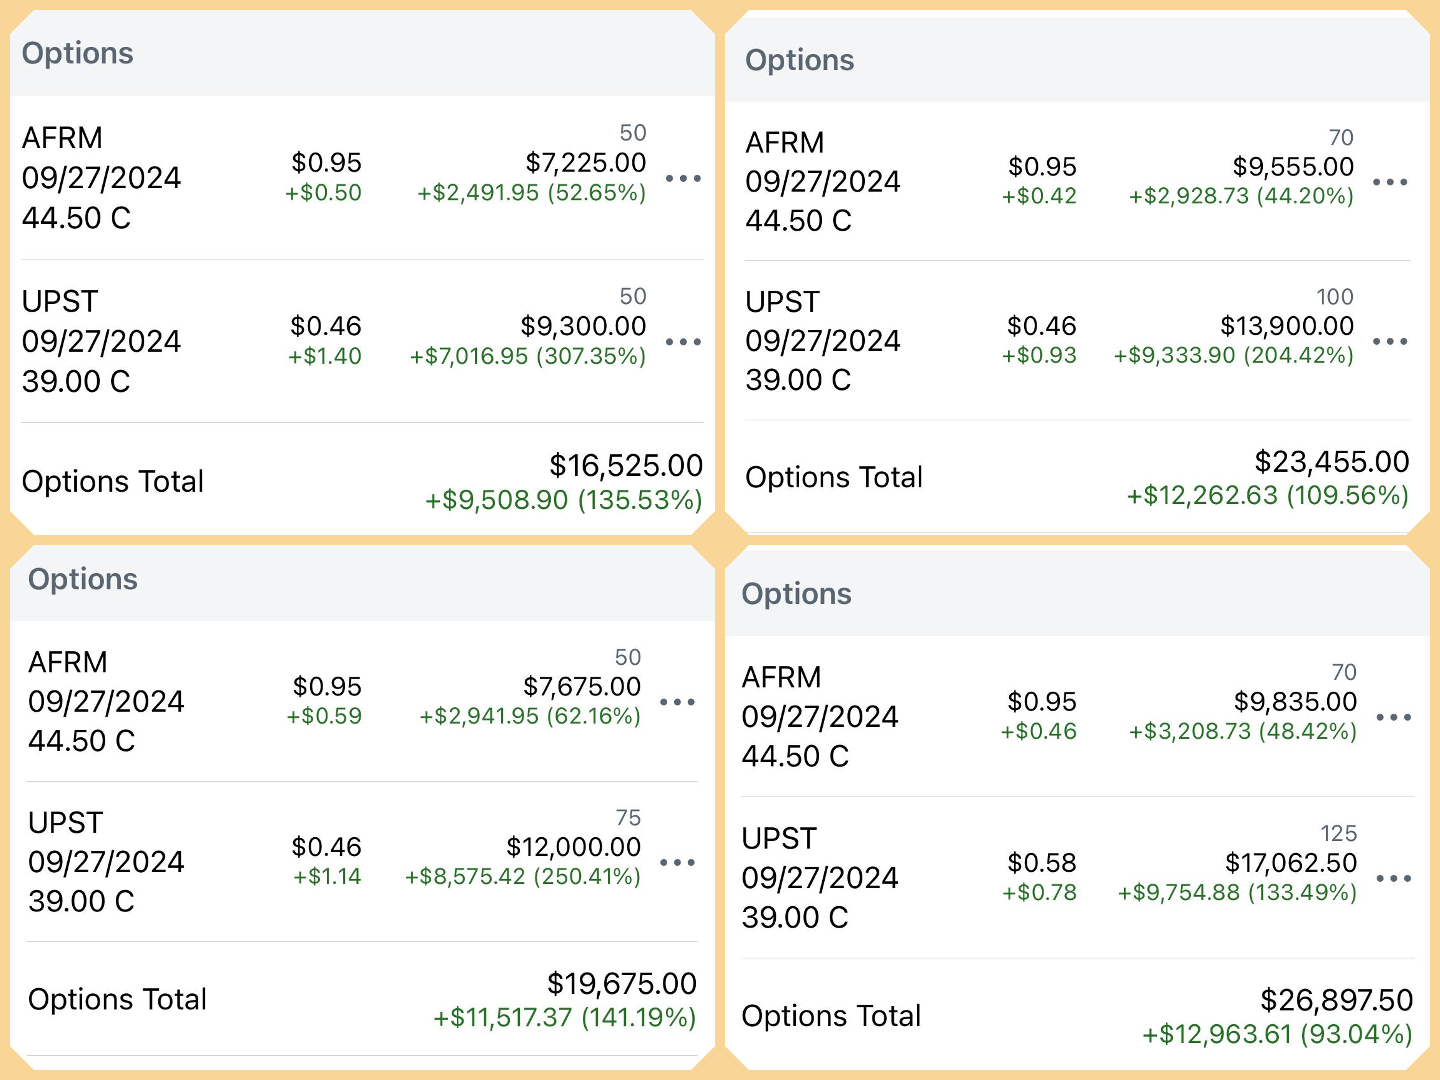Open actions menu for AFRM position up 48.42%
The image size is (1440, 1080).
1394,717
